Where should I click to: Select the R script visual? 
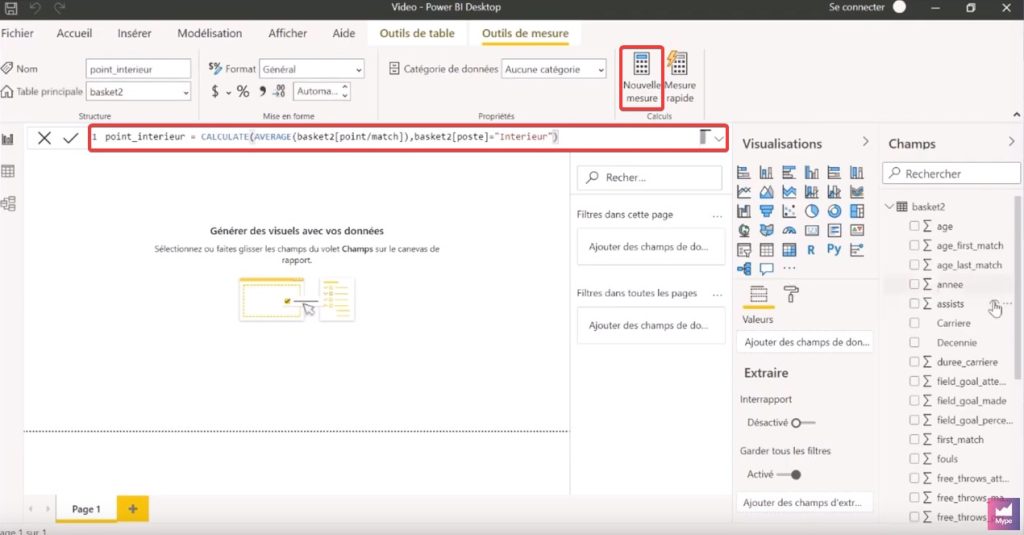click(811, 250)
